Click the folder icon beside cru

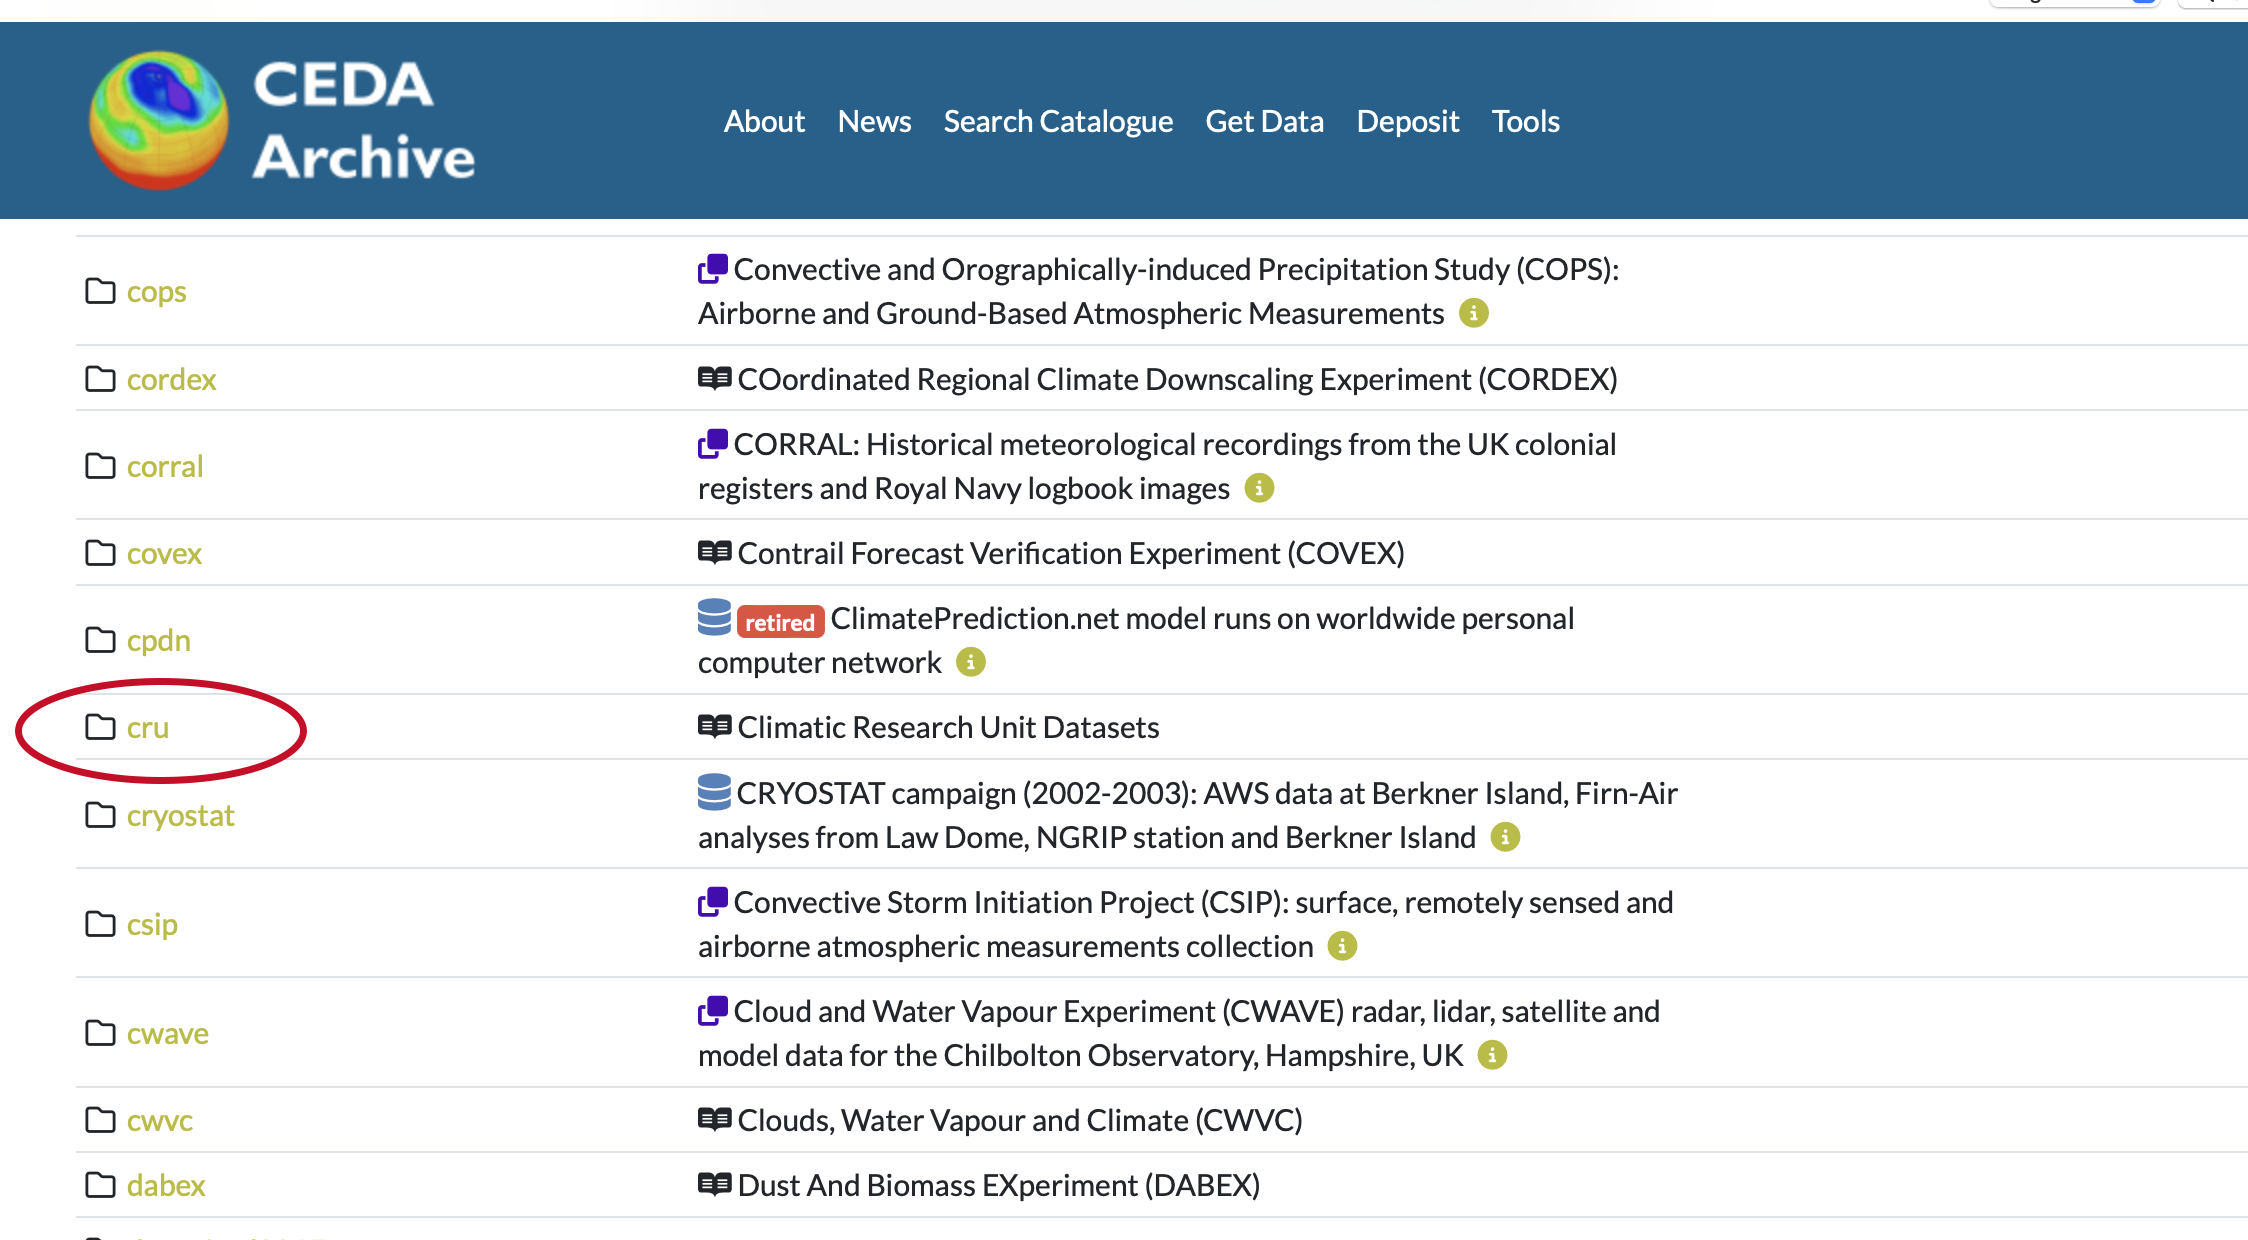[100, 728]
